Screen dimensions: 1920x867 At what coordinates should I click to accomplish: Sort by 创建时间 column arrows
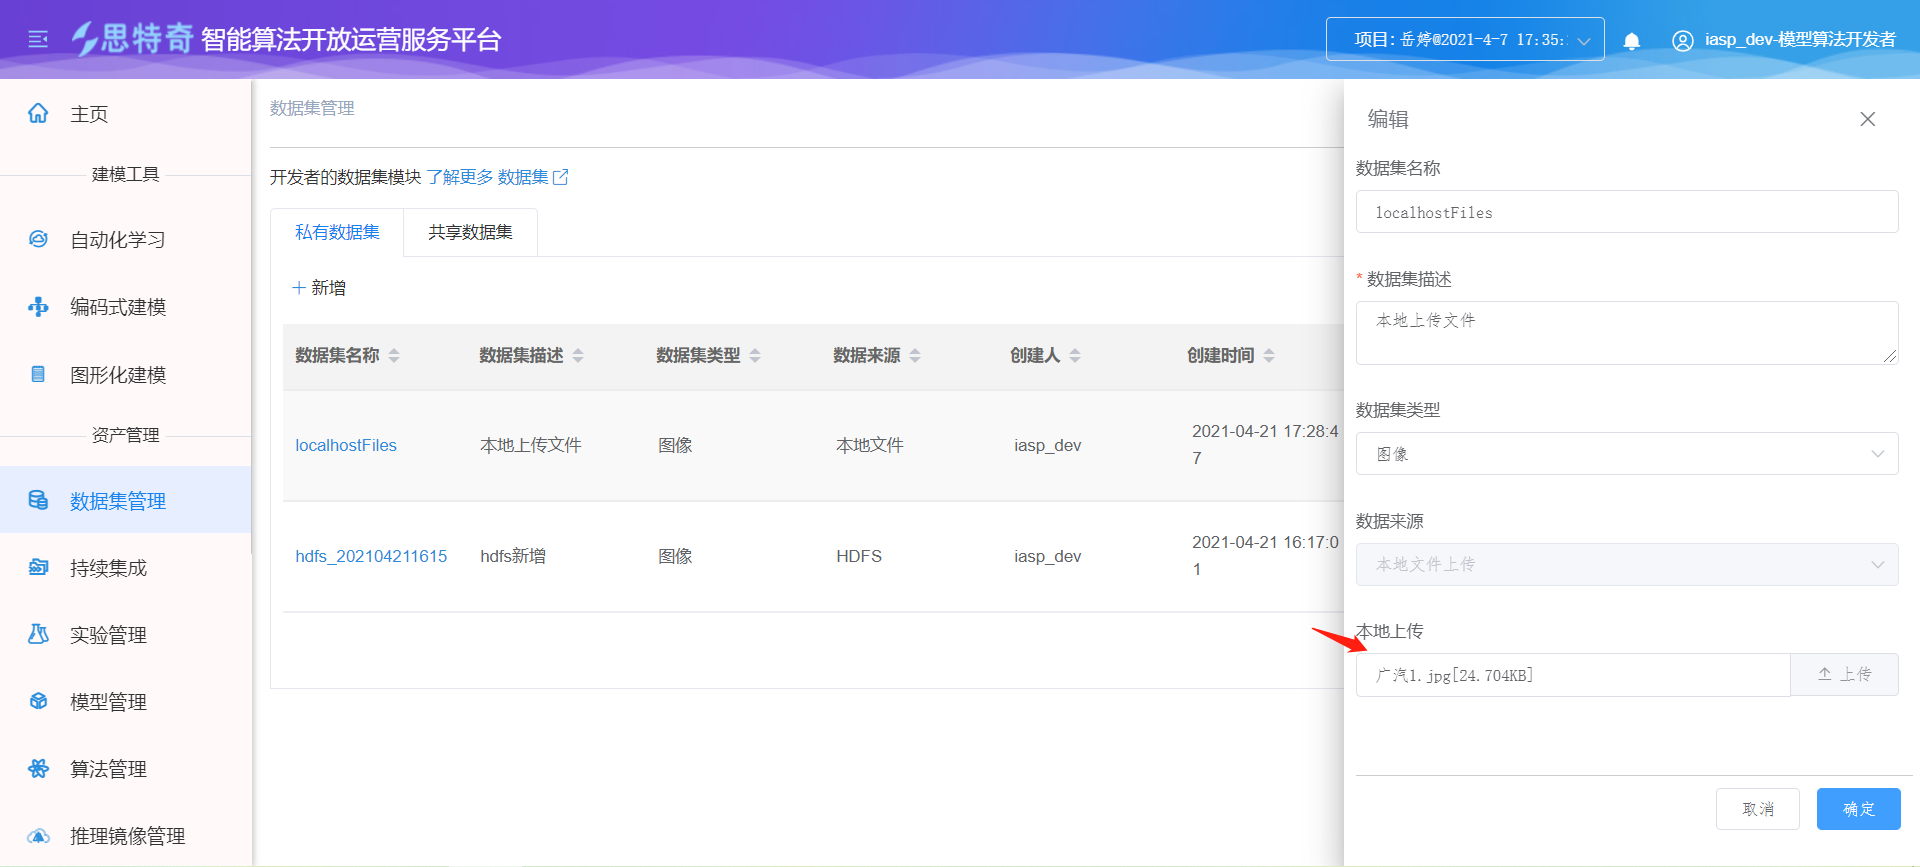1269,355
